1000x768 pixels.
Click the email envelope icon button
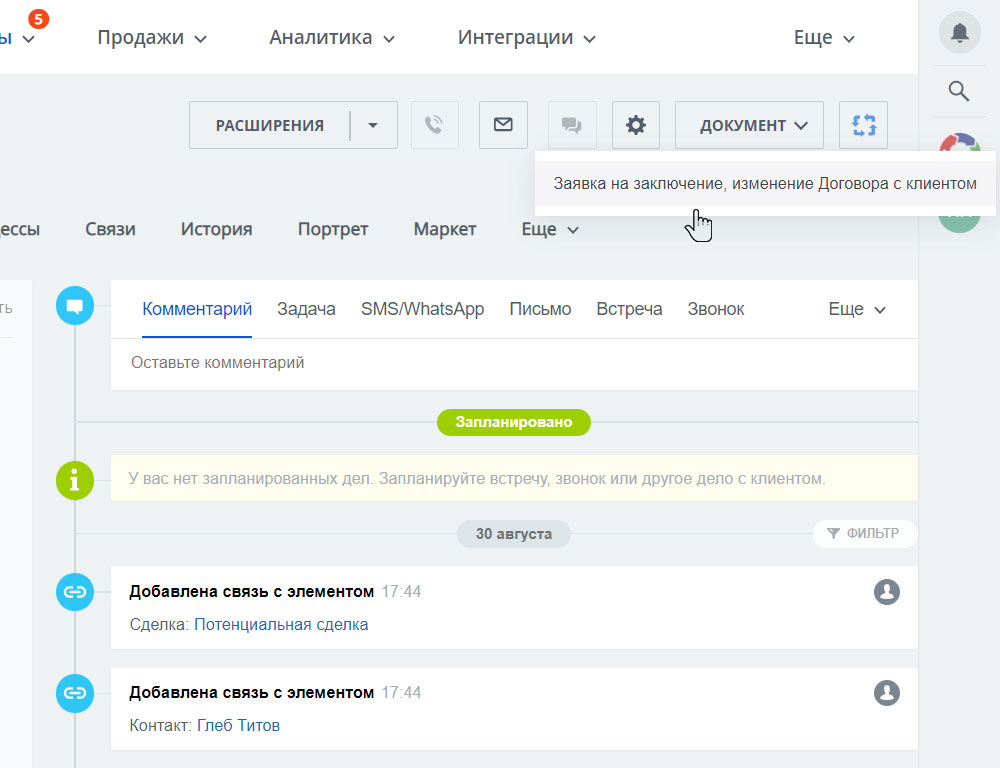pyautogui.click(x=503, y=125)
